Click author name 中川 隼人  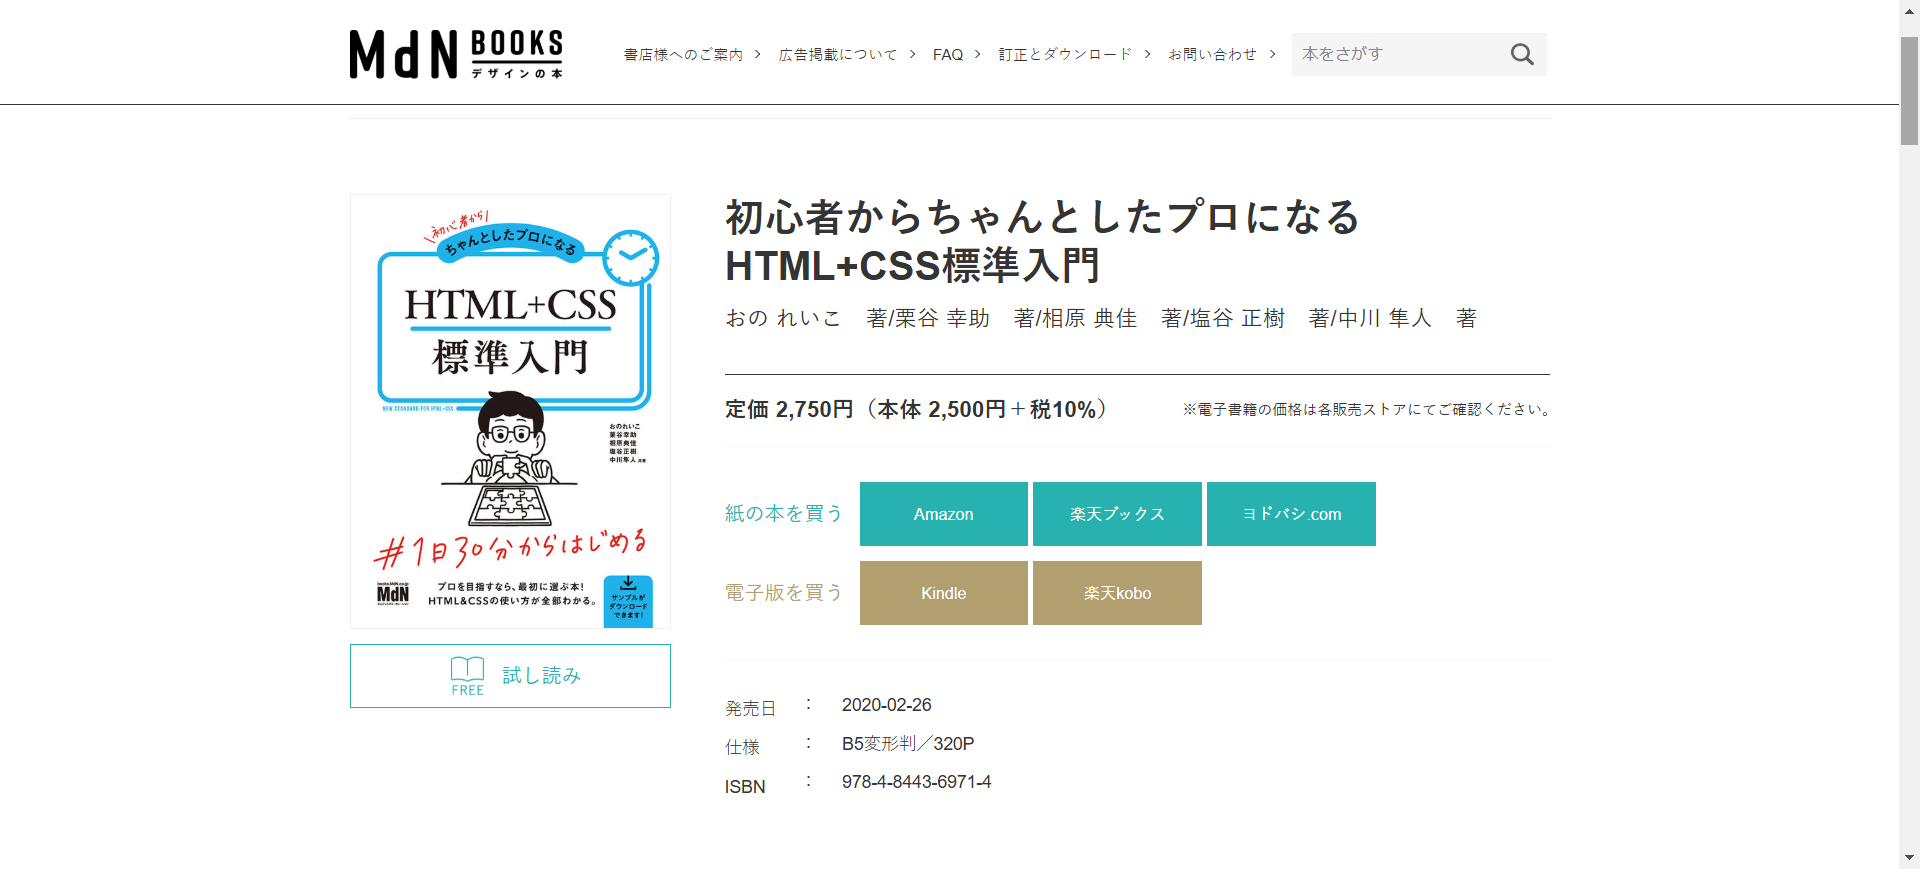tap(1384, 318)
